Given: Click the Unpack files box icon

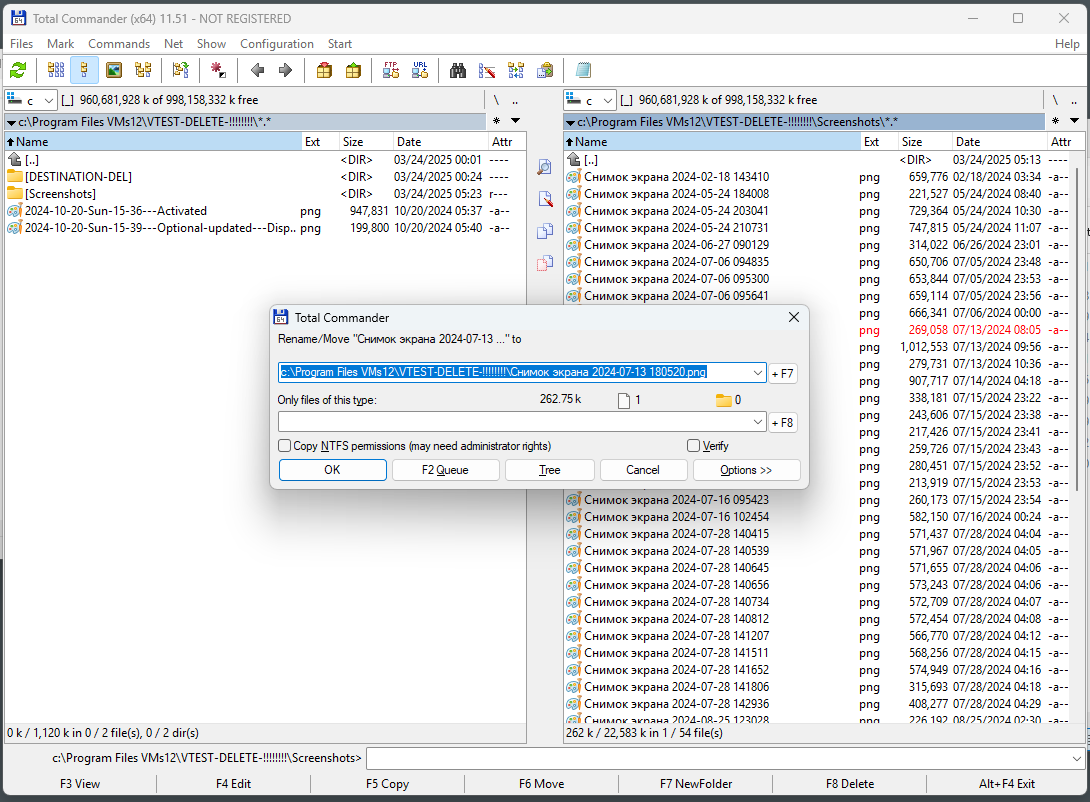Looking at the screenshot, I should [x=353, y=70].
